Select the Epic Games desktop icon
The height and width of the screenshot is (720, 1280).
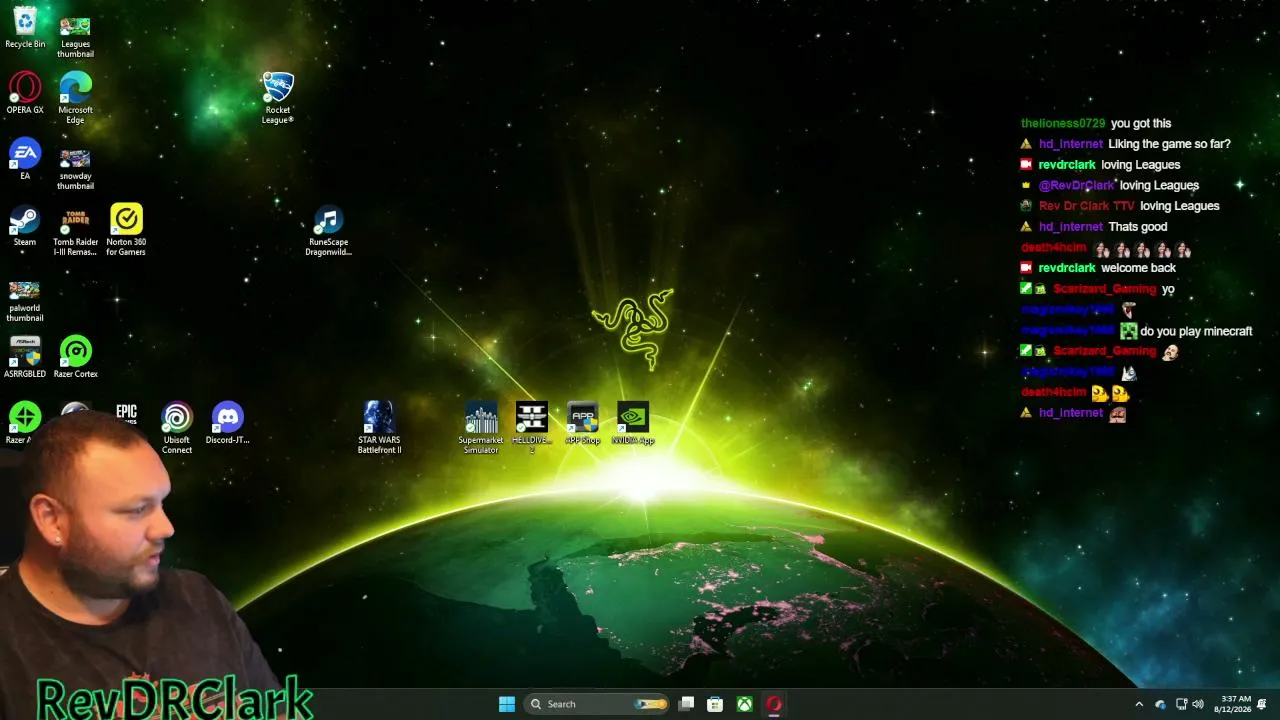point(126,413)
